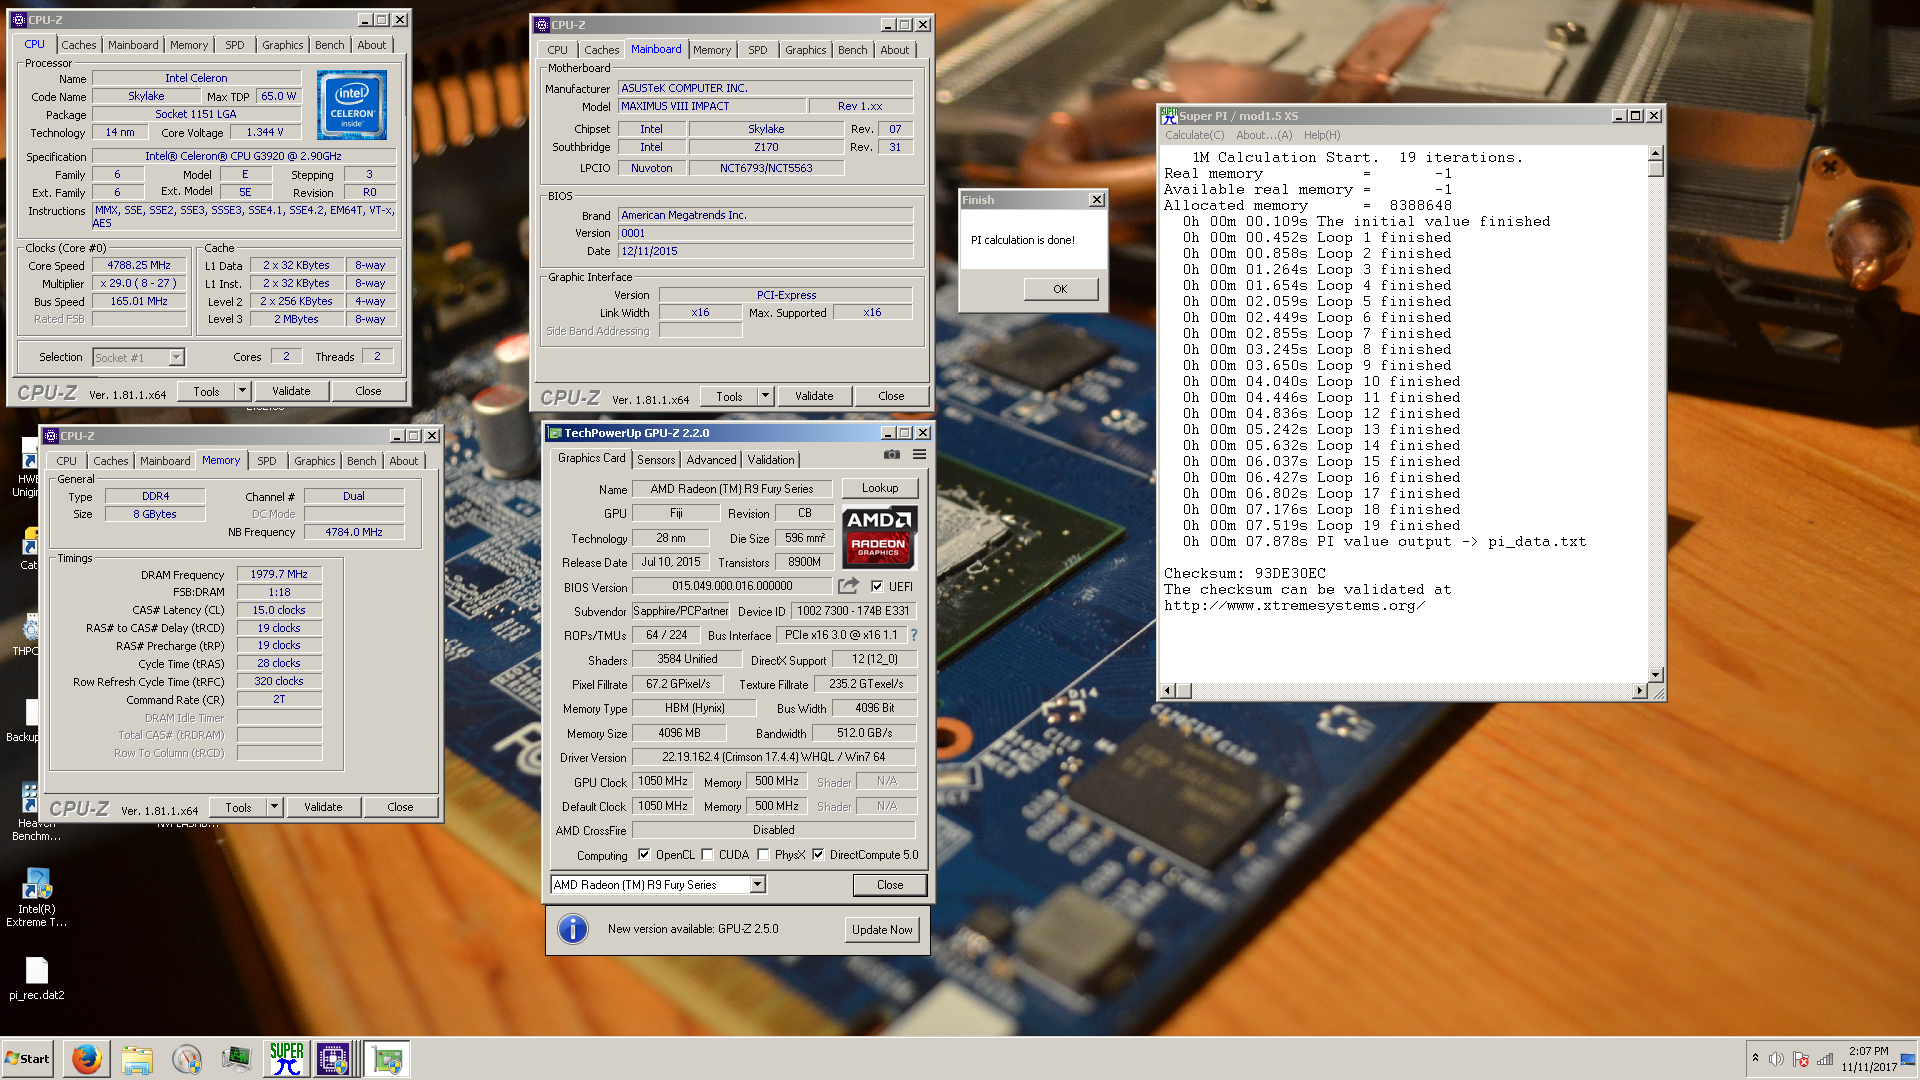
Task: Open Heaven Benchmark desktop shortcut
Action: click(30, 812)
